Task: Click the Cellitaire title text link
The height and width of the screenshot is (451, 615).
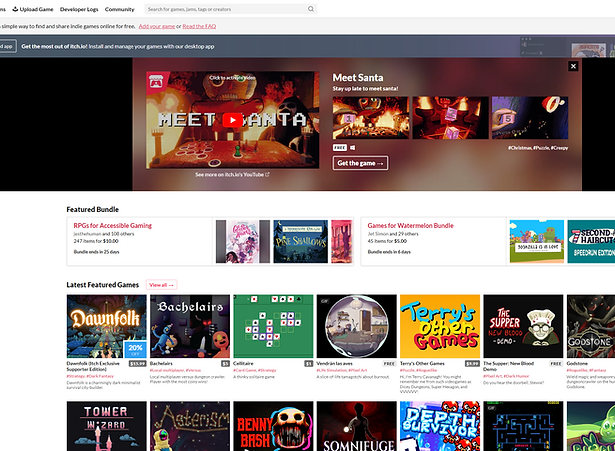Action: tap(243, 364)
